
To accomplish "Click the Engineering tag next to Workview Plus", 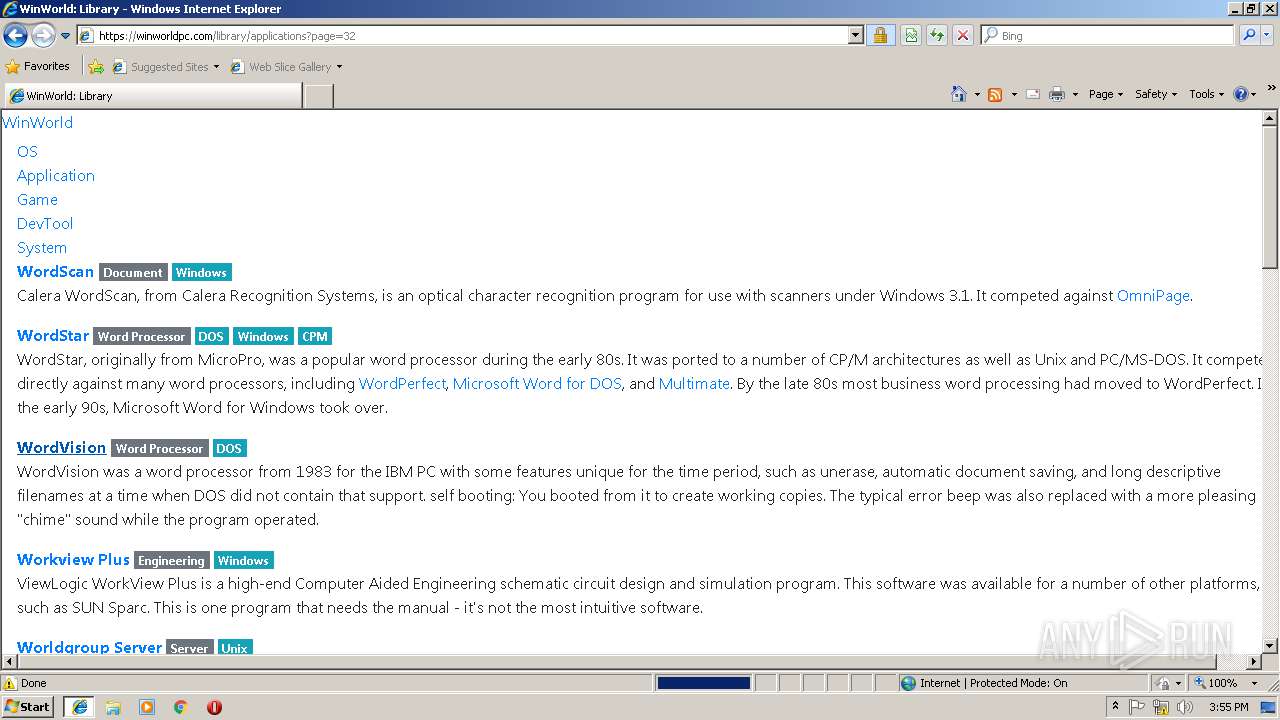I will [x=172, y=561].
